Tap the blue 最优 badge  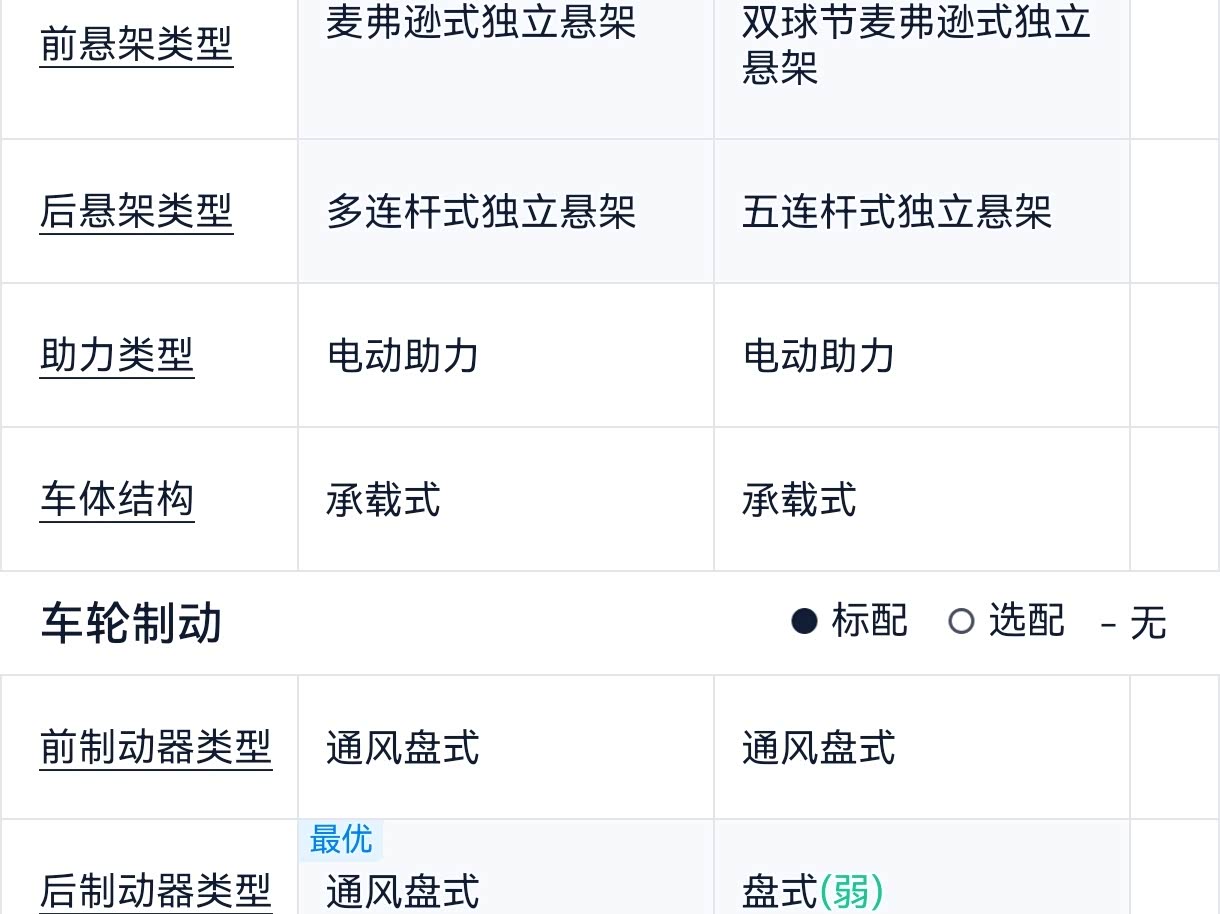click(341, 840)
